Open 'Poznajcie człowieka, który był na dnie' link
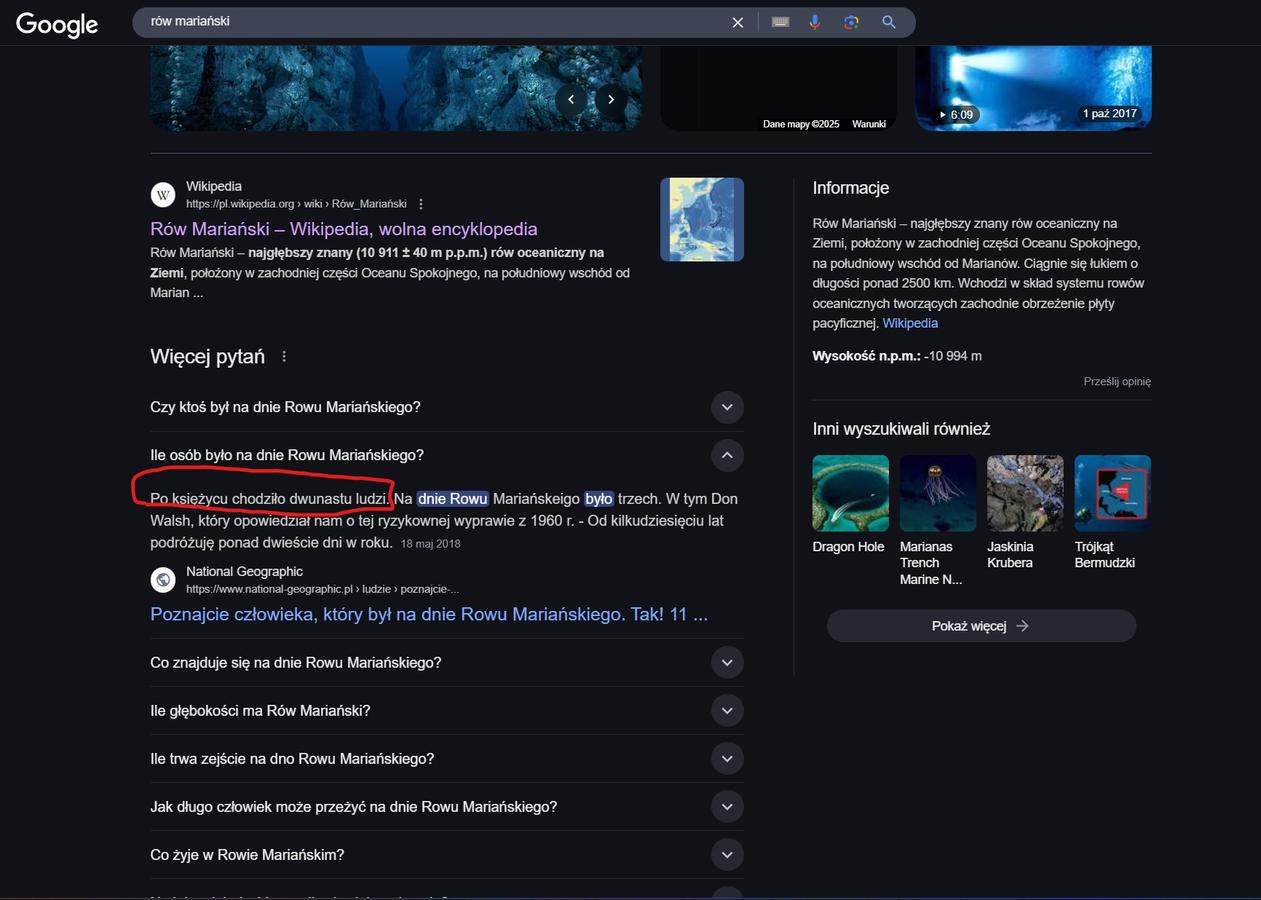The width and height of the screenshot is (1261, 900). 429,614
